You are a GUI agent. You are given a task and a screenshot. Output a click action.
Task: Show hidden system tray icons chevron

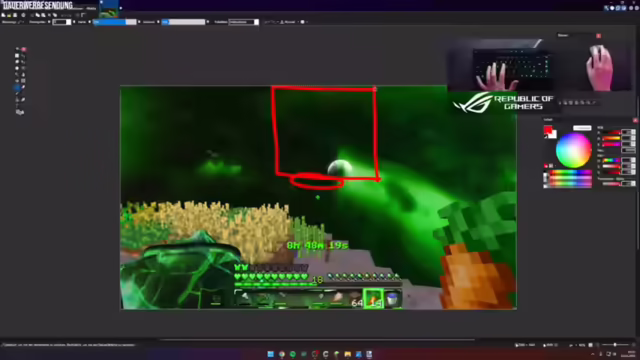pyautogui.click(x=593, y=354)
